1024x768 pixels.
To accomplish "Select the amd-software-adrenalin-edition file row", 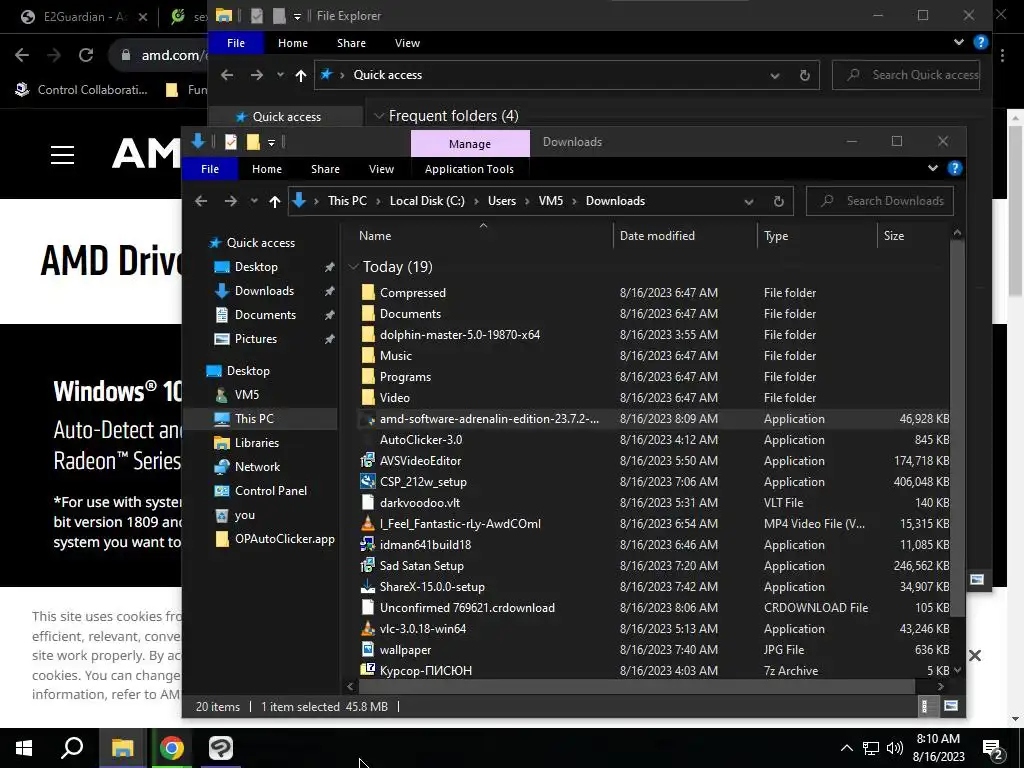I will [x=653, y=419].
